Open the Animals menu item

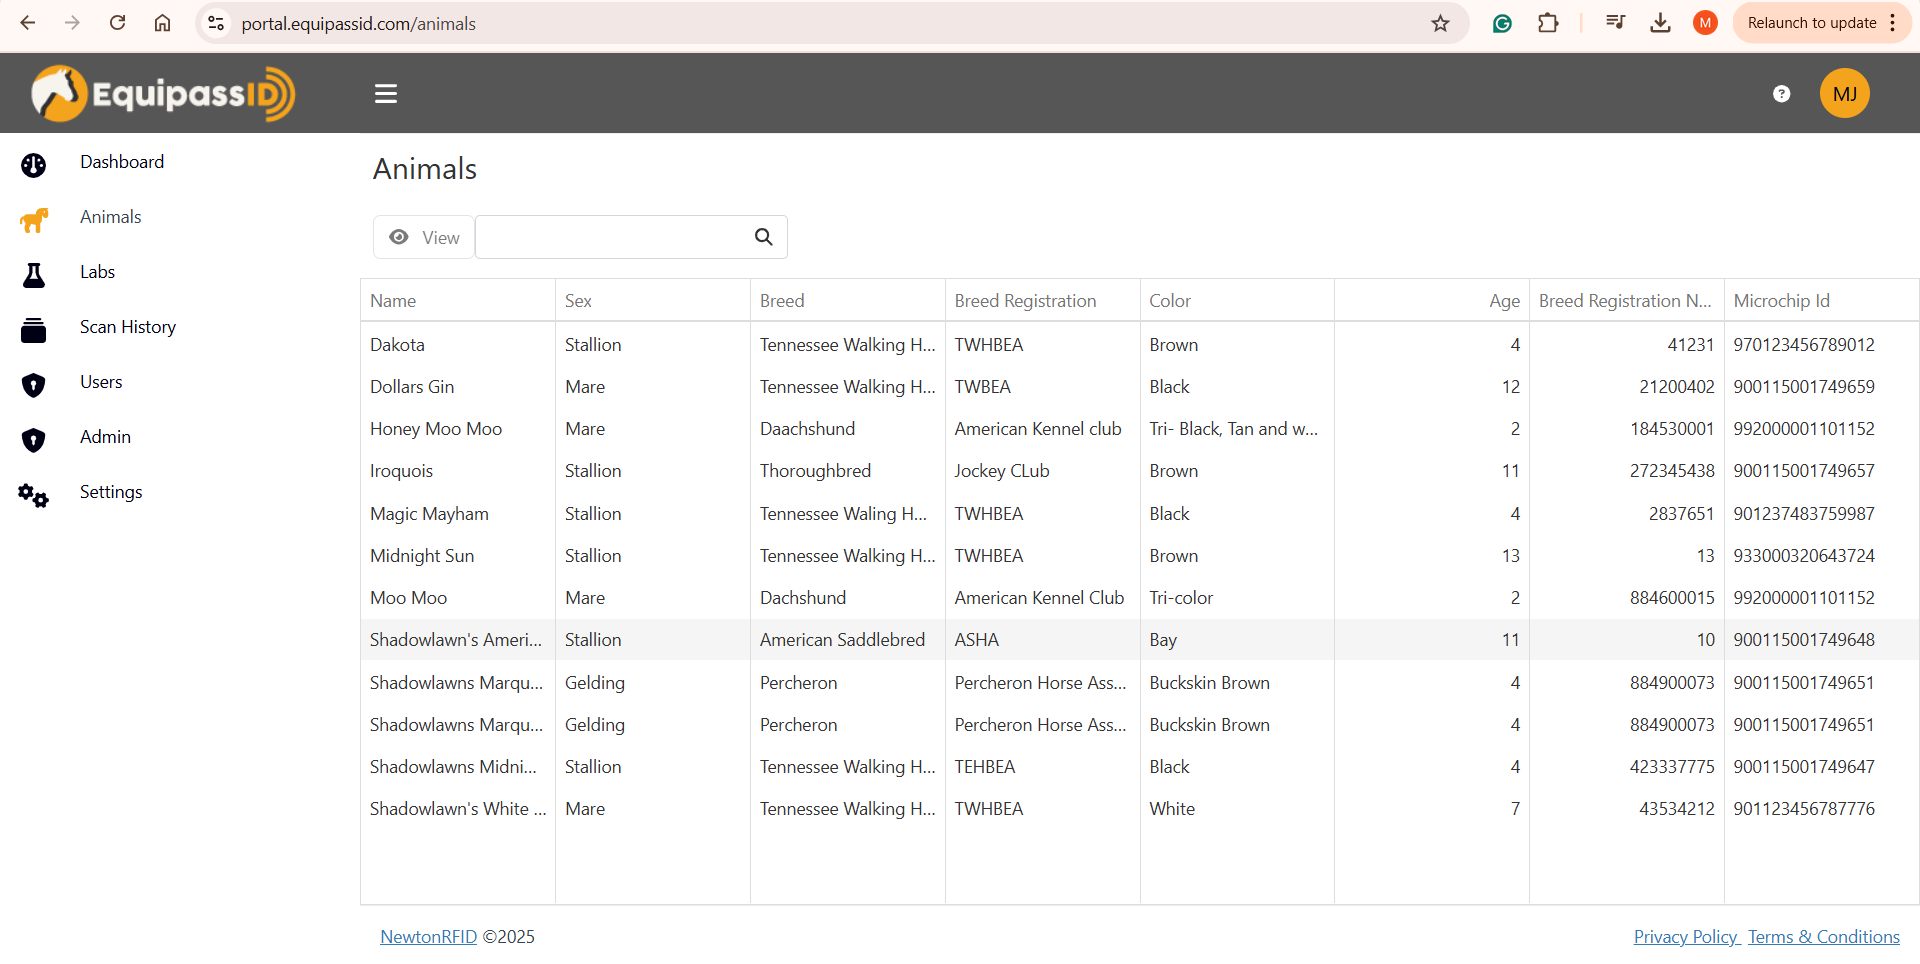pos(111,217)
